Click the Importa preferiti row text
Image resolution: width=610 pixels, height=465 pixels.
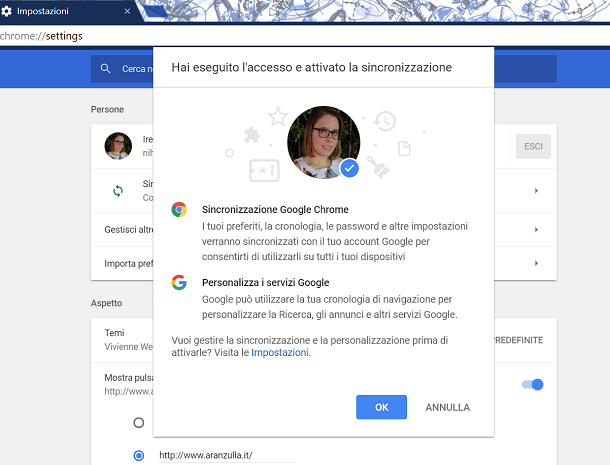point(129,263)
